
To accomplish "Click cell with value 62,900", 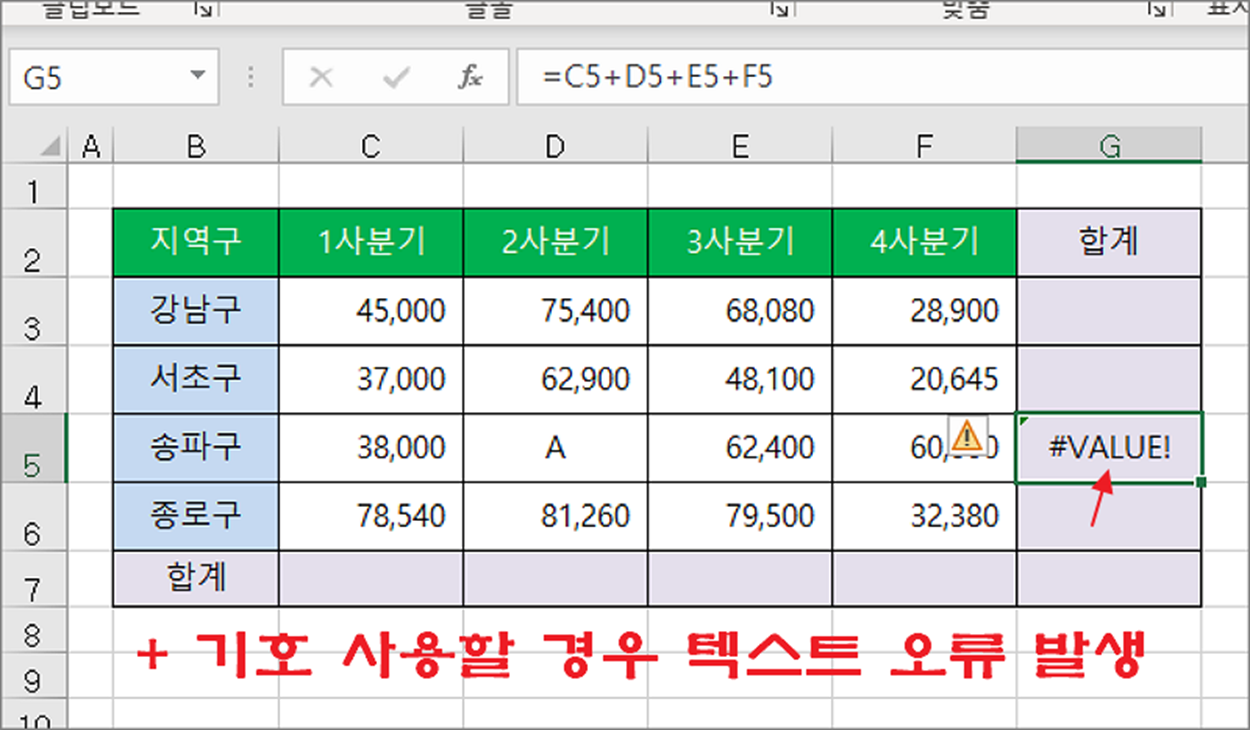I will 555,379.
